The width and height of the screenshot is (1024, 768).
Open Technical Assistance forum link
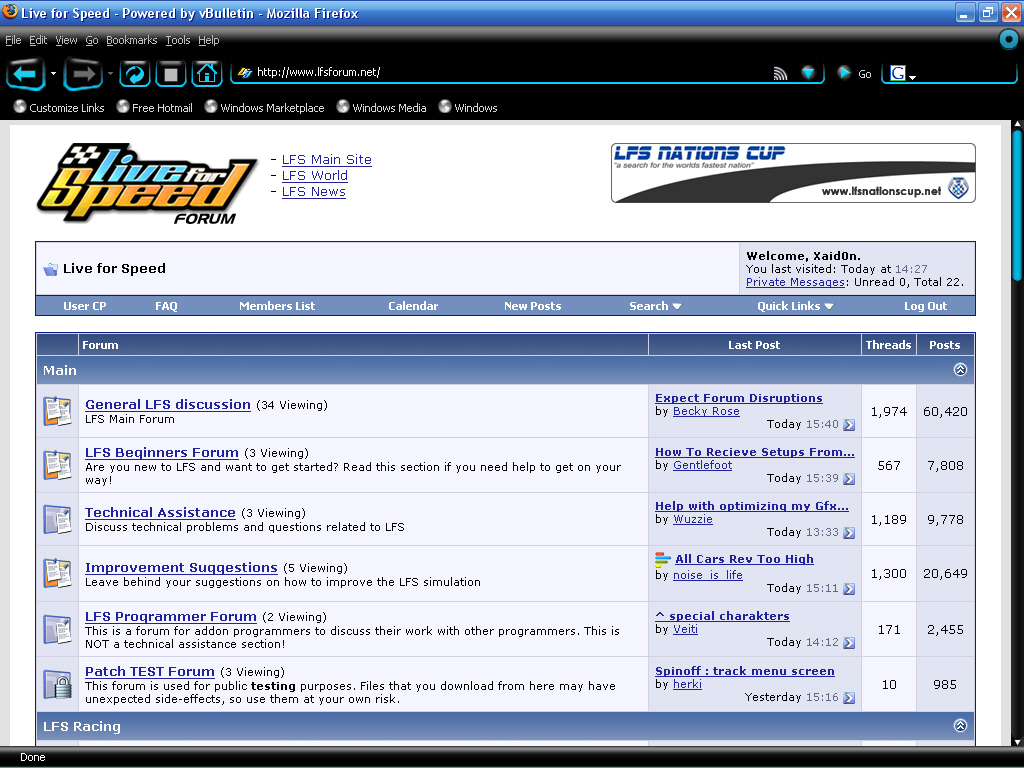[x=160, y=513]
